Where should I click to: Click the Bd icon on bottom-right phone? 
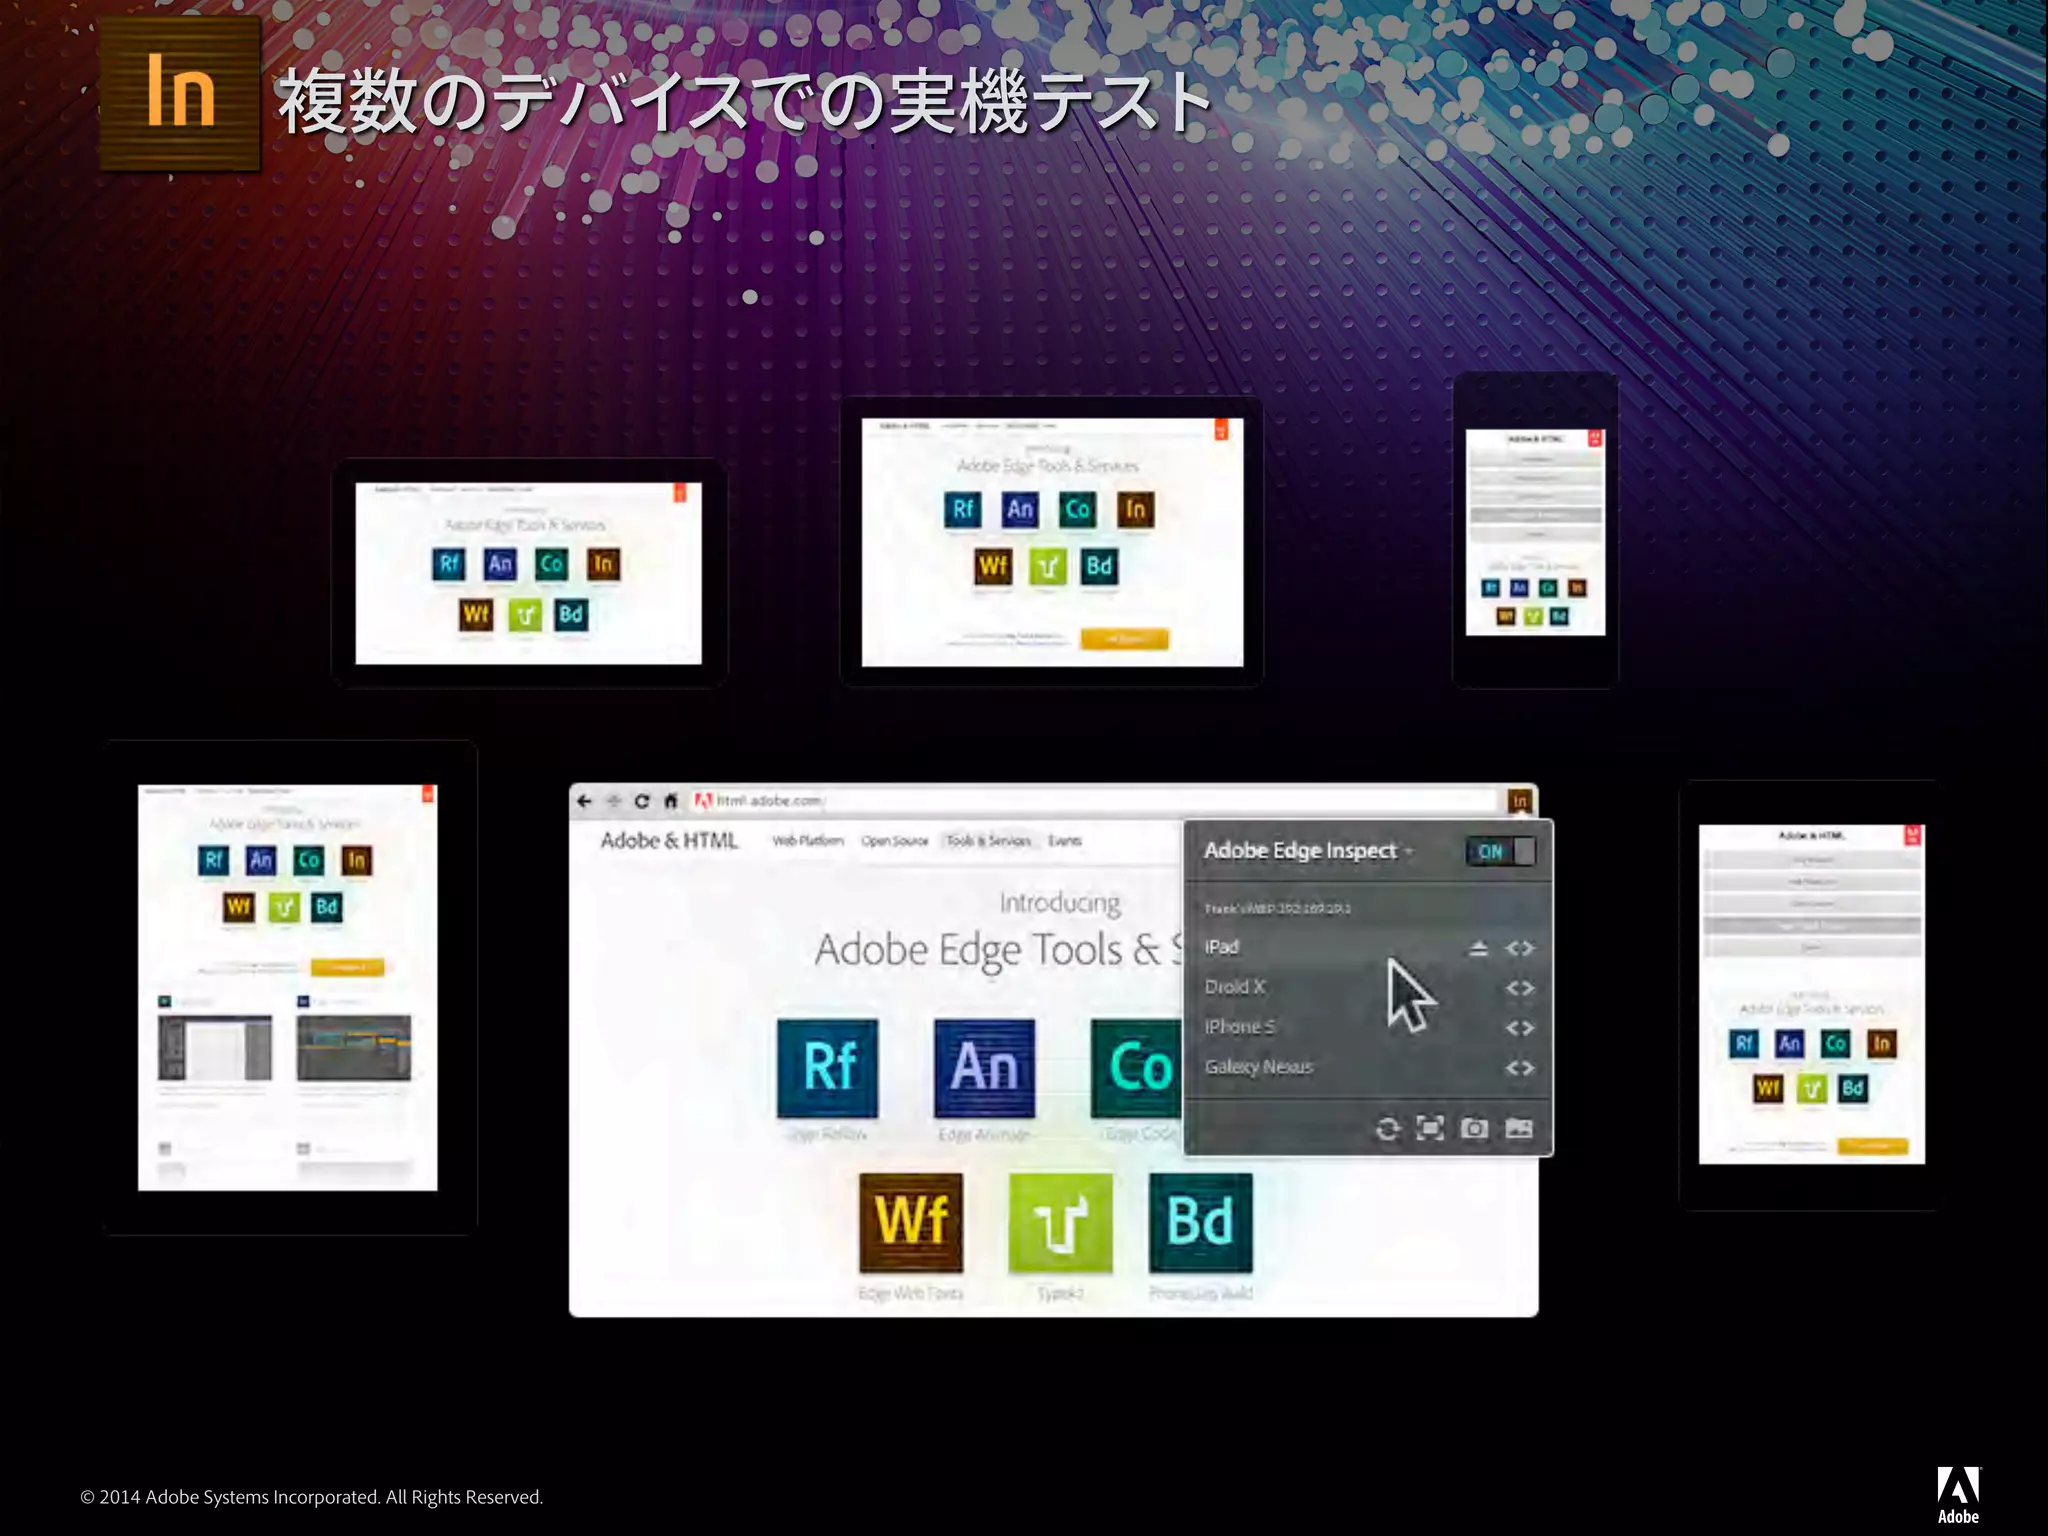[x=1852, y=1088]
